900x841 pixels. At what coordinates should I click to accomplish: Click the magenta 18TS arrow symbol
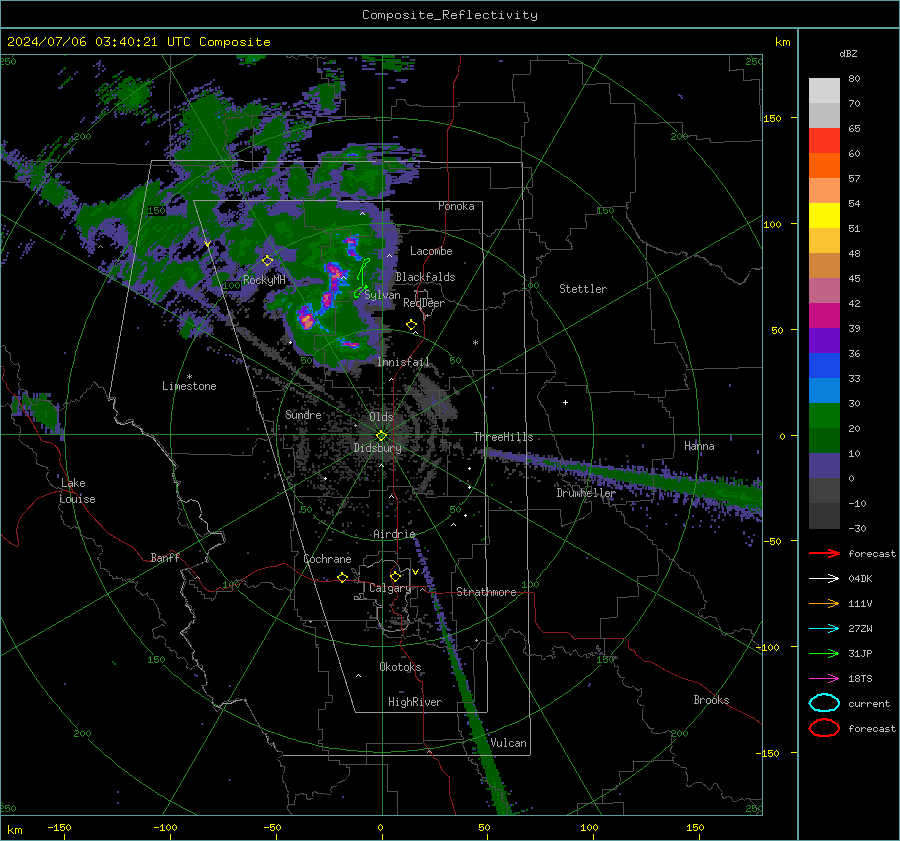[x=824, y=679]
